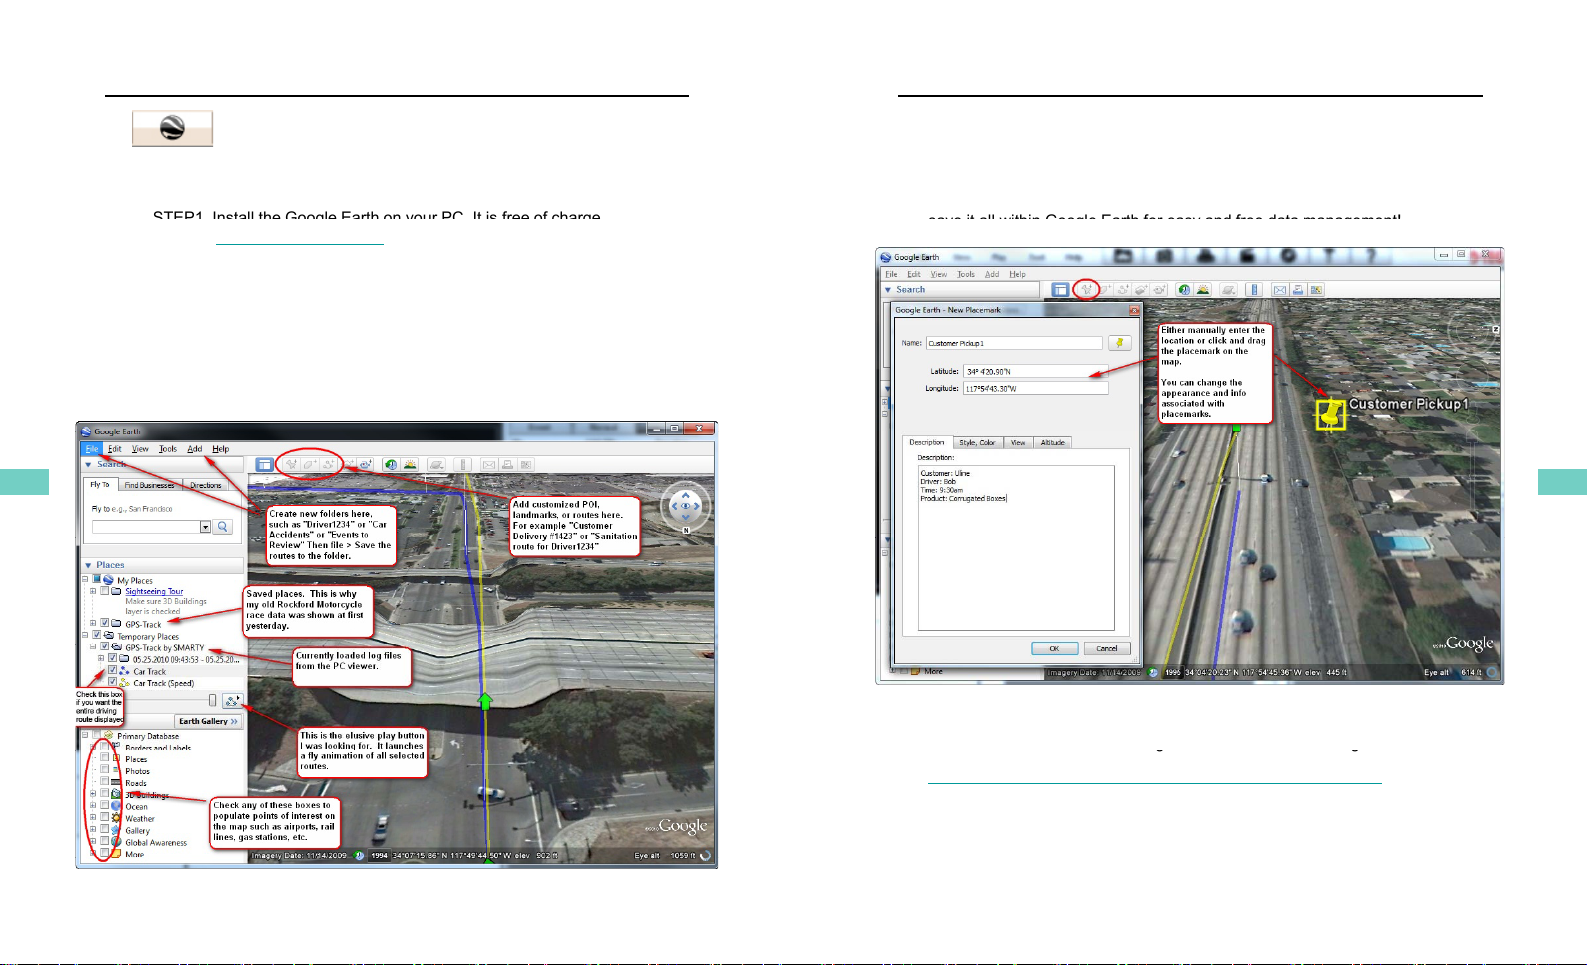Open the Style, Color tab in New Placemark dialog
Viewport: 1588px width, 965px height.
coord(977,442)
